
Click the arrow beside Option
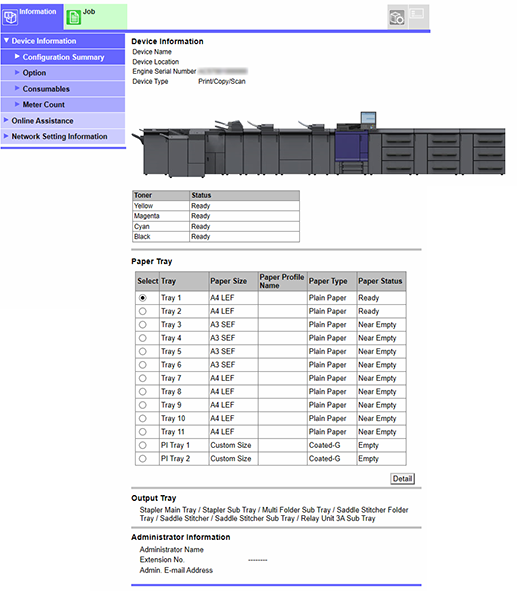point(17,72)
